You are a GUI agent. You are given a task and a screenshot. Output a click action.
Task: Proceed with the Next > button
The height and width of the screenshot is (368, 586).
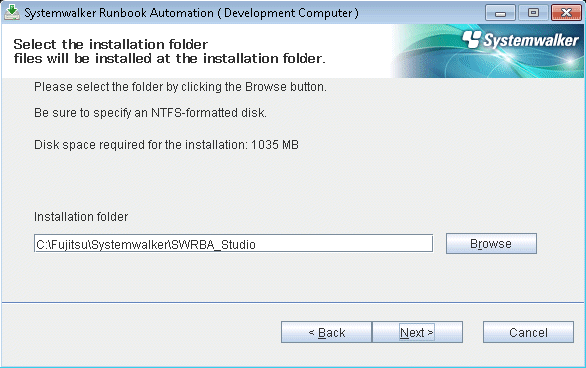coord(417,332)
